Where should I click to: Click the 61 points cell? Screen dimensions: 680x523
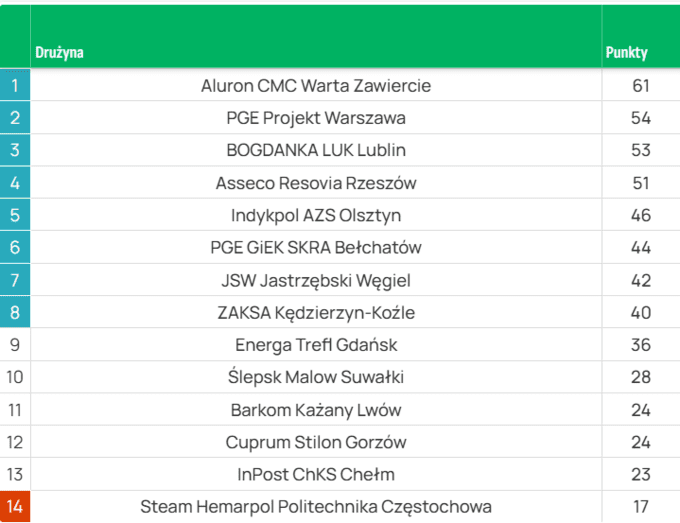point(641,86)
